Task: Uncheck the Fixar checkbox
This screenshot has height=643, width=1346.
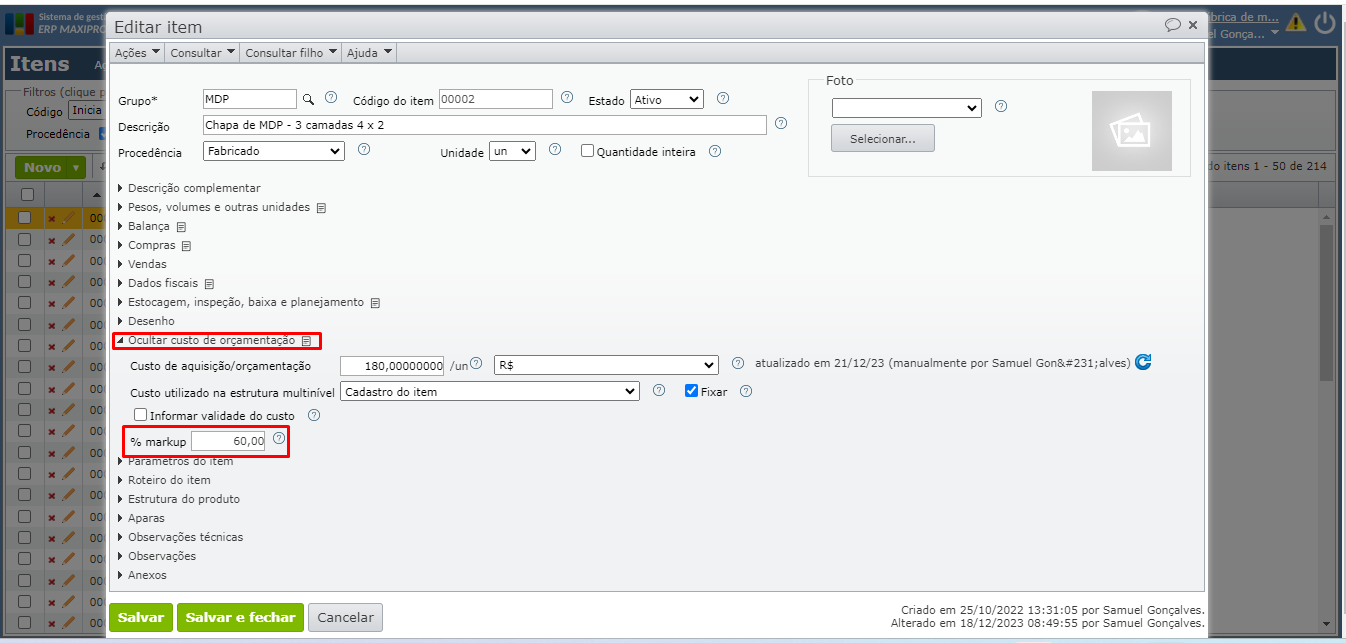Action: [691, 391]
